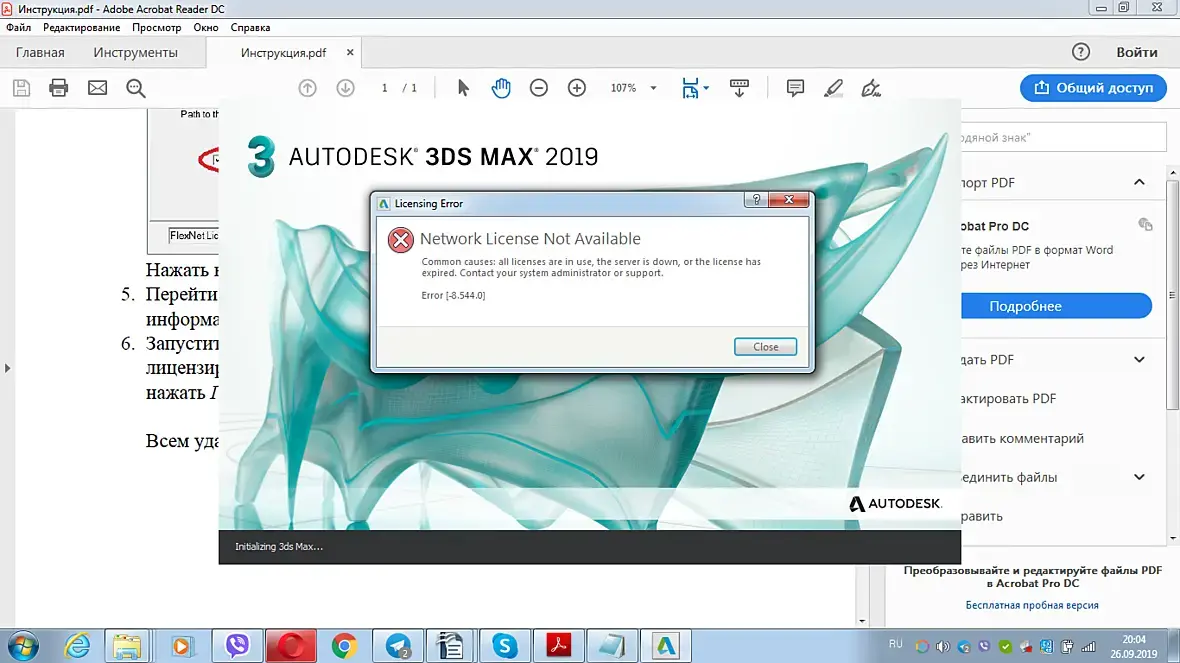Select the Highlight text pen tool
Screen dimensions: 1180x663
(833, 88)
